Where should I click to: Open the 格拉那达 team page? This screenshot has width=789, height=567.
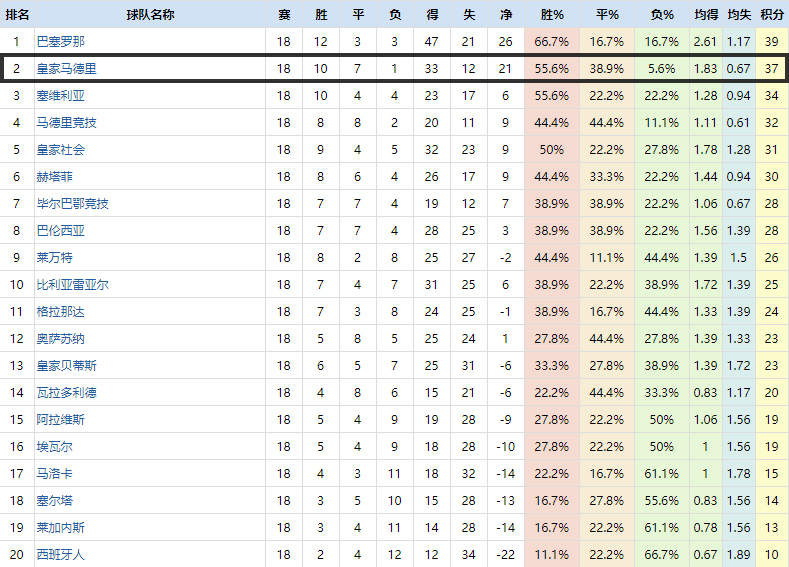[60, 311]
